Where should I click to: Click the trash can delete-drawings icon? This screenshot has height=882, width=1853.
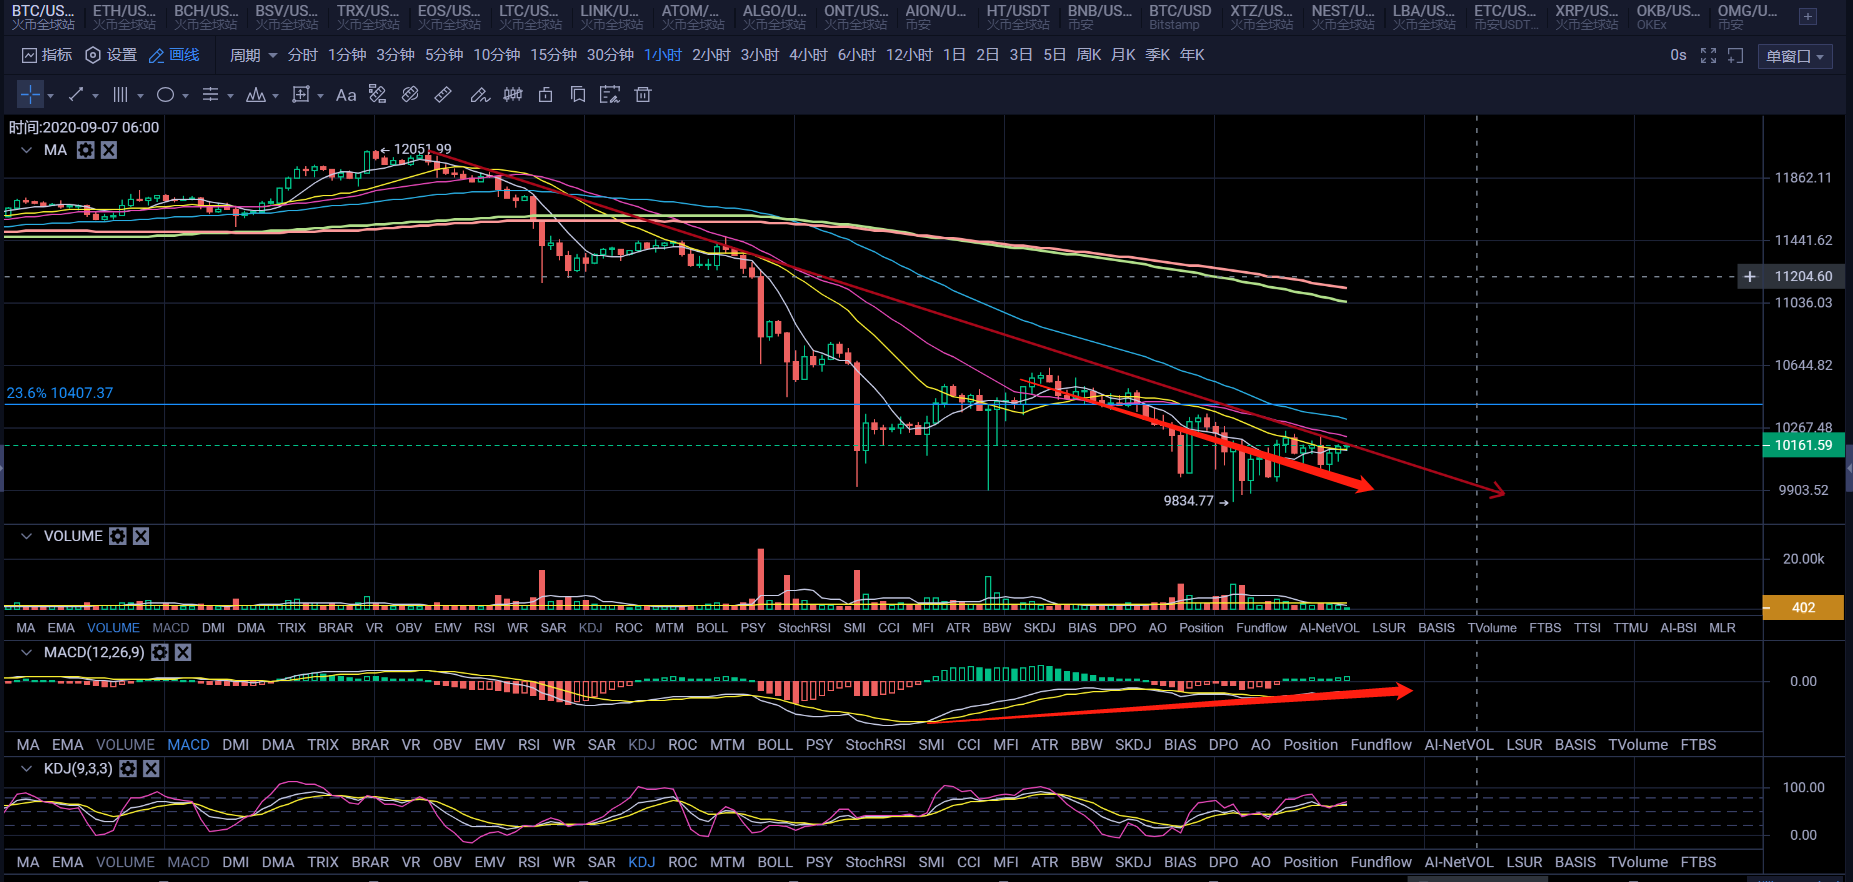643,95
